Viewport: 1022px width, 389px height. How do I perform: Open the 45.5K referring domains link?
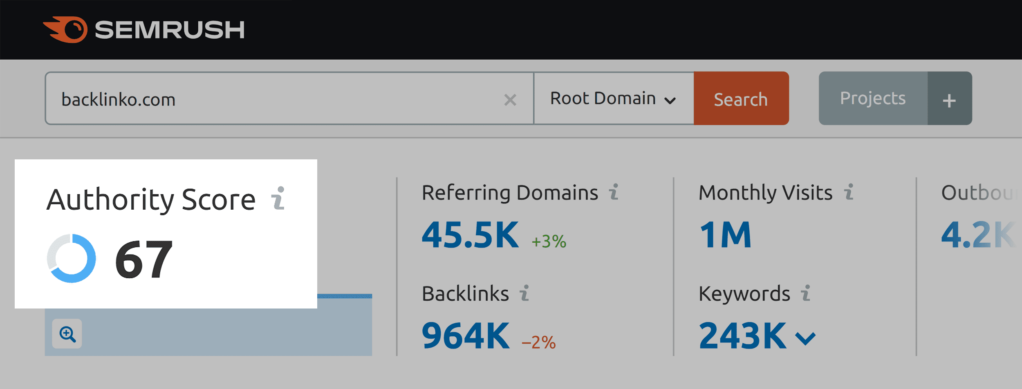click(470, 235)
